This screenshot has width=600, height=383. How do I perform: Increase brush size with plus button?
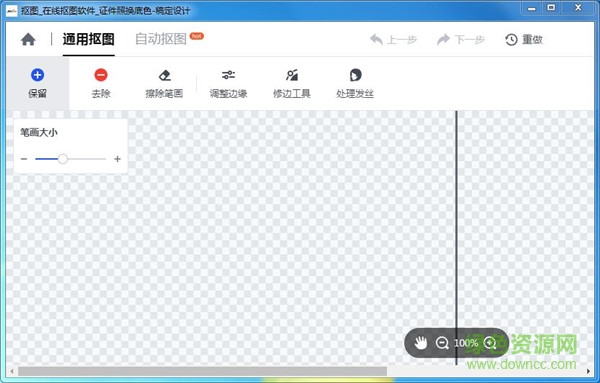[117, 159]
